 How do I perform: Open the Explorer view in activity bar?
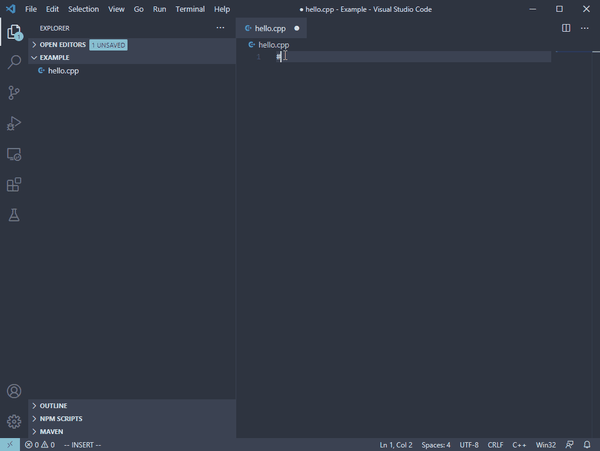pyautogui.click(x=14, y=32)
